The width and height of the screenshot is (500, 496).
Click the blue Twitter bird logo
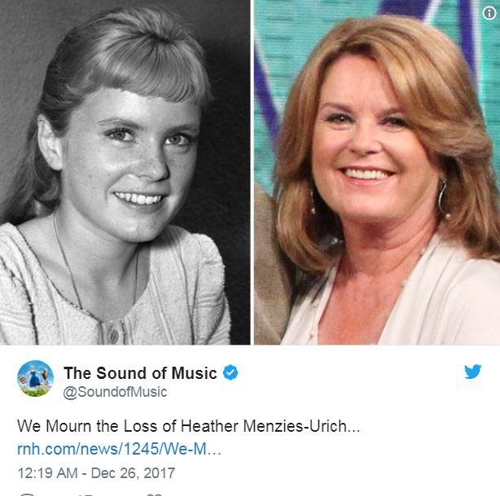point(473,371)
